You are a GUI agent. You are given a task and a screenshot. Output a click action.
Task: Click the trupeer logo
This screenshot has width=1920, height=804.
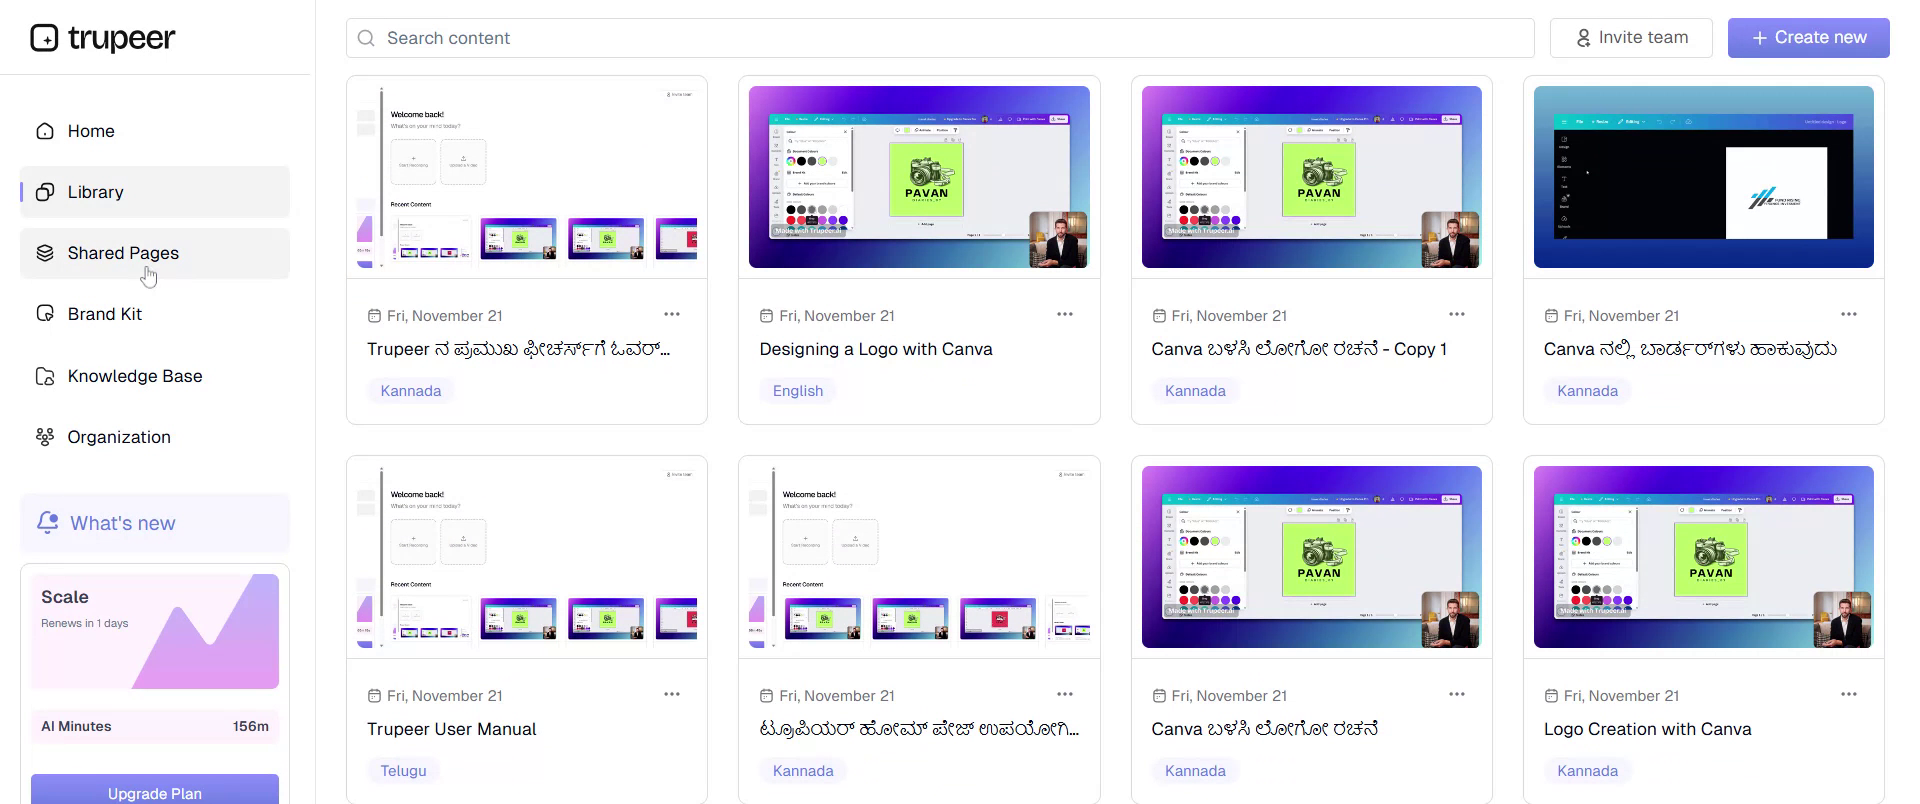pyautogui.click(x=103, y=38)
